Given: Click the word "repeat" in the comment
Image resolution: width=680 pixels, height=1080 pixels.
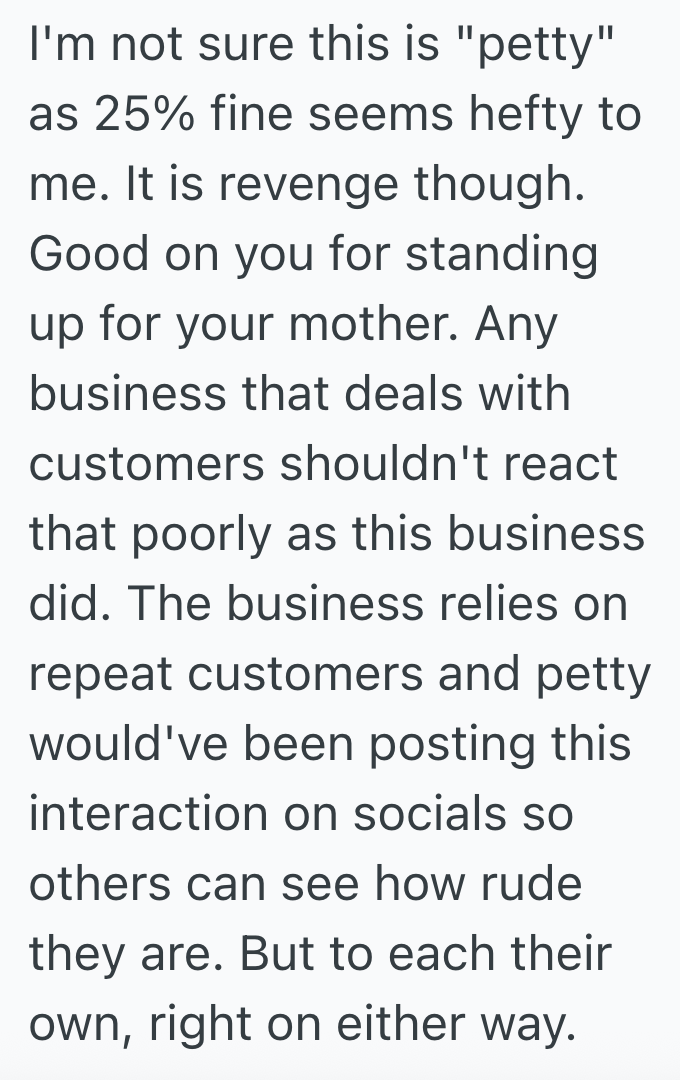Looking at the screenshot, I should (102, 675).
